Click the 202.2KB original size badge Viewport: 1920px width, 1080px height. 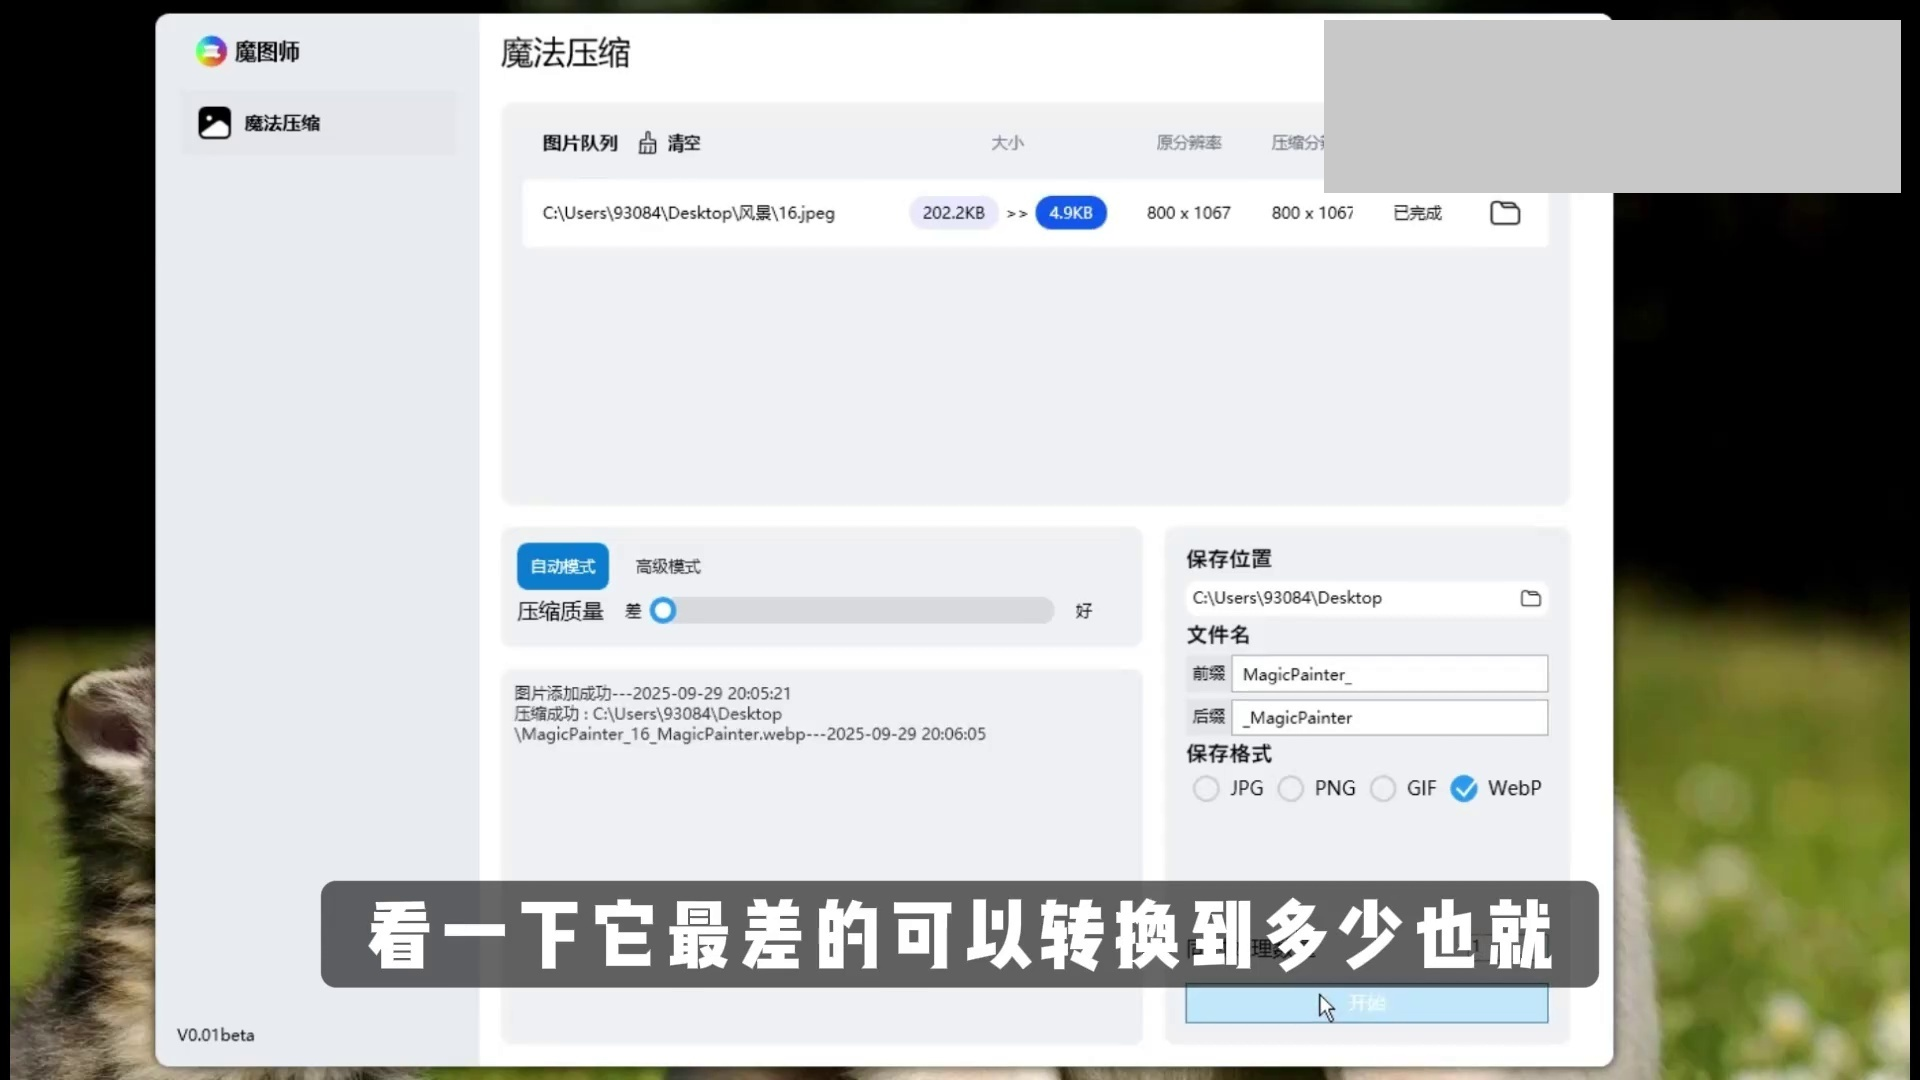click(x=953, y=213)
